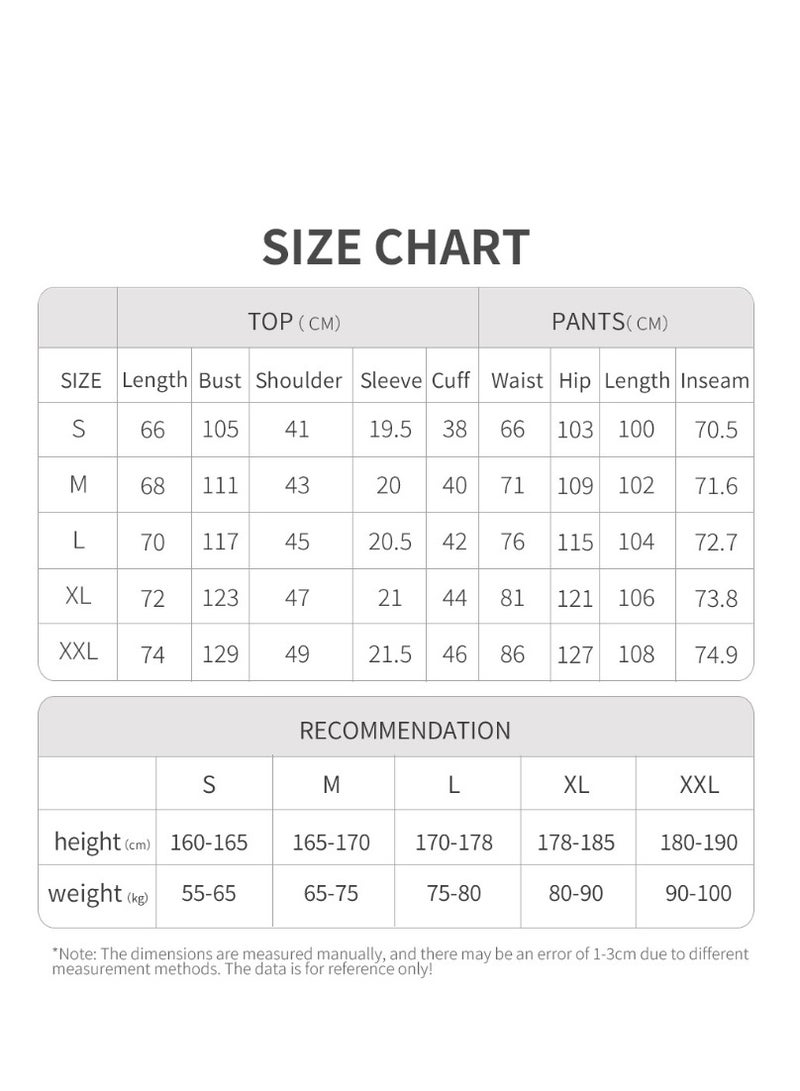Select the M row label in size table
Viewport: 800px width, 1091px height.
[x=79, y=484]
